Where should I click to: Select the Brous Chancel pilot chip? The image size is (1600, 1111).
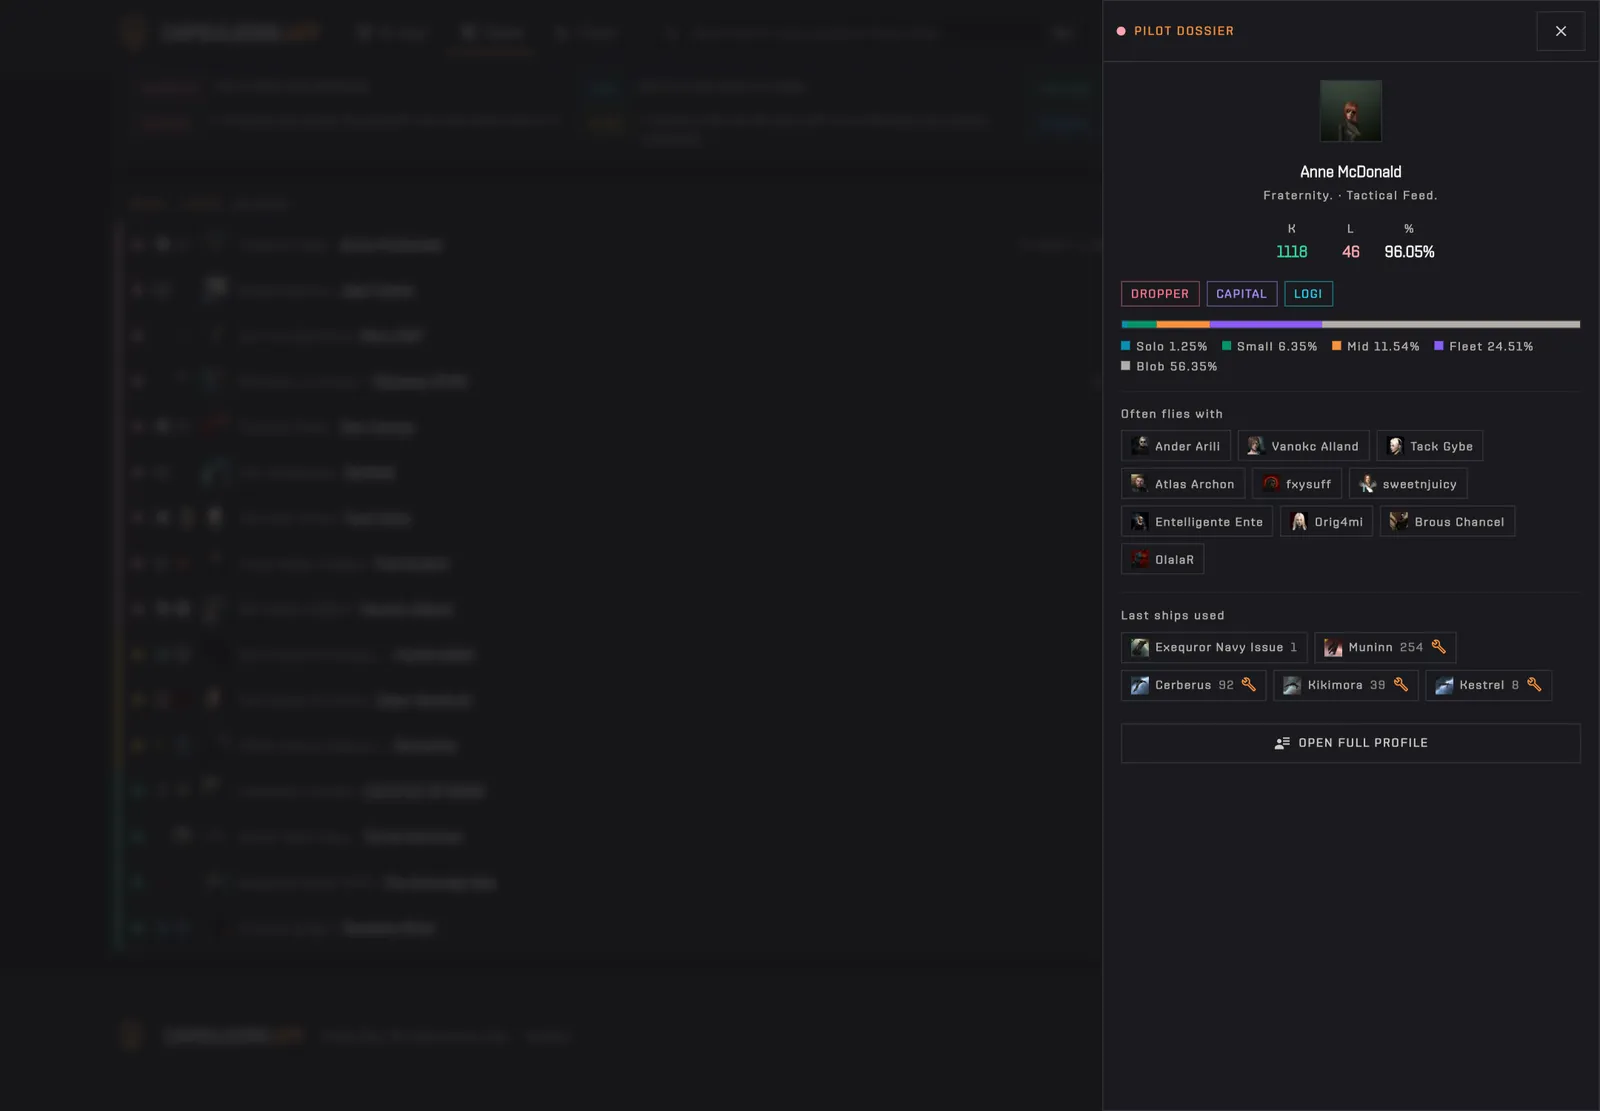[x=1447, y=522]
